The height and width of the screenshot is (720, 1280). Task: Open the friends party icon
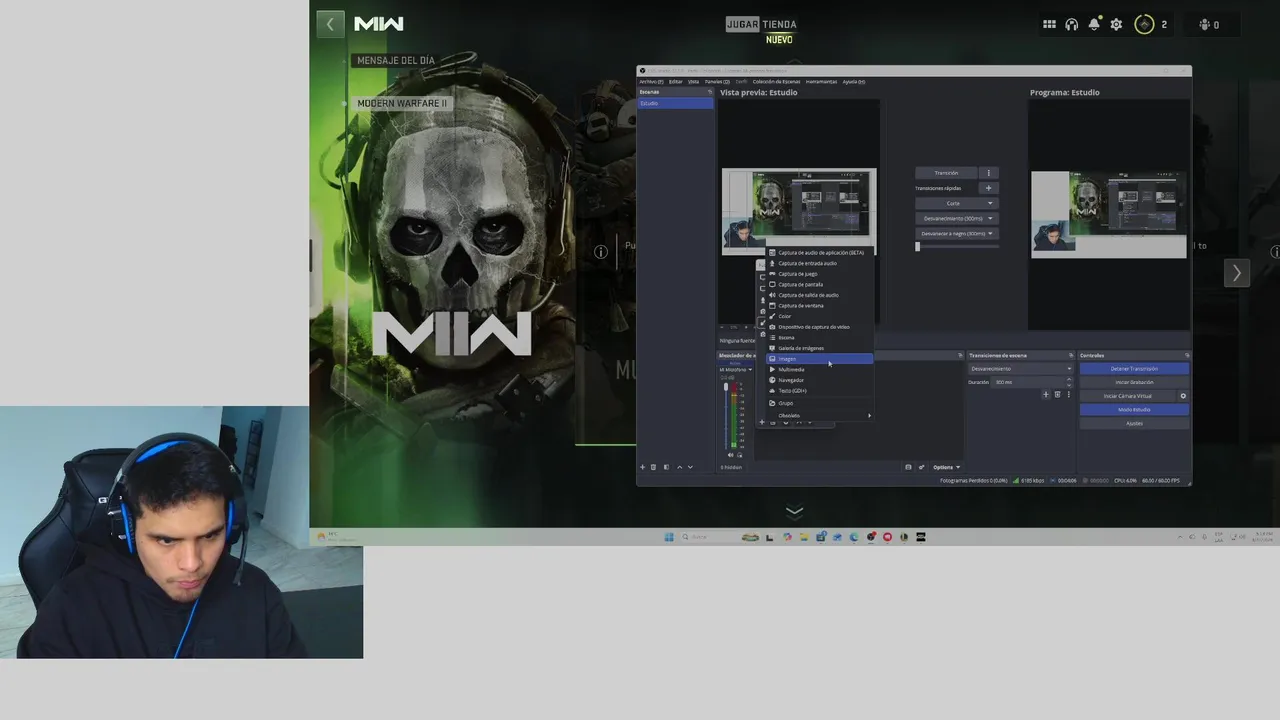click(x=1204, y=24)
